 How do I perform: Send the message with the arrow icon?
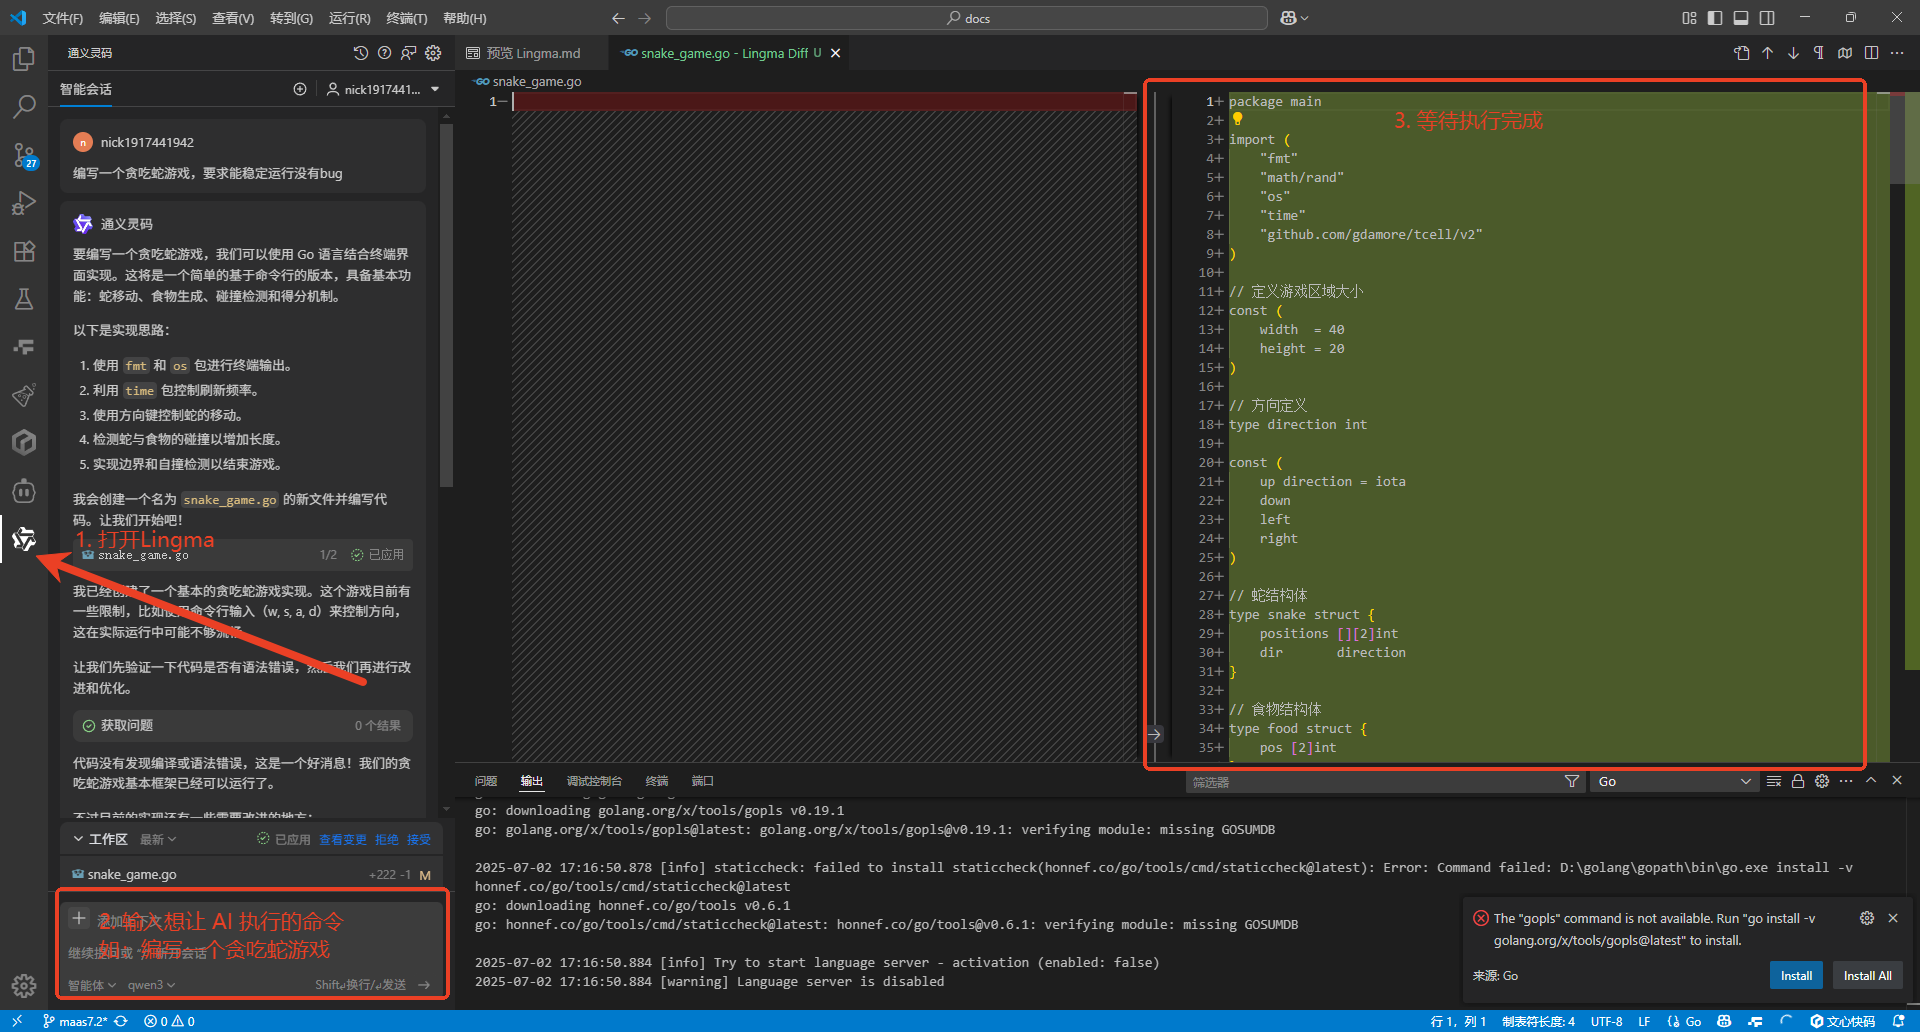click(424, 985)
